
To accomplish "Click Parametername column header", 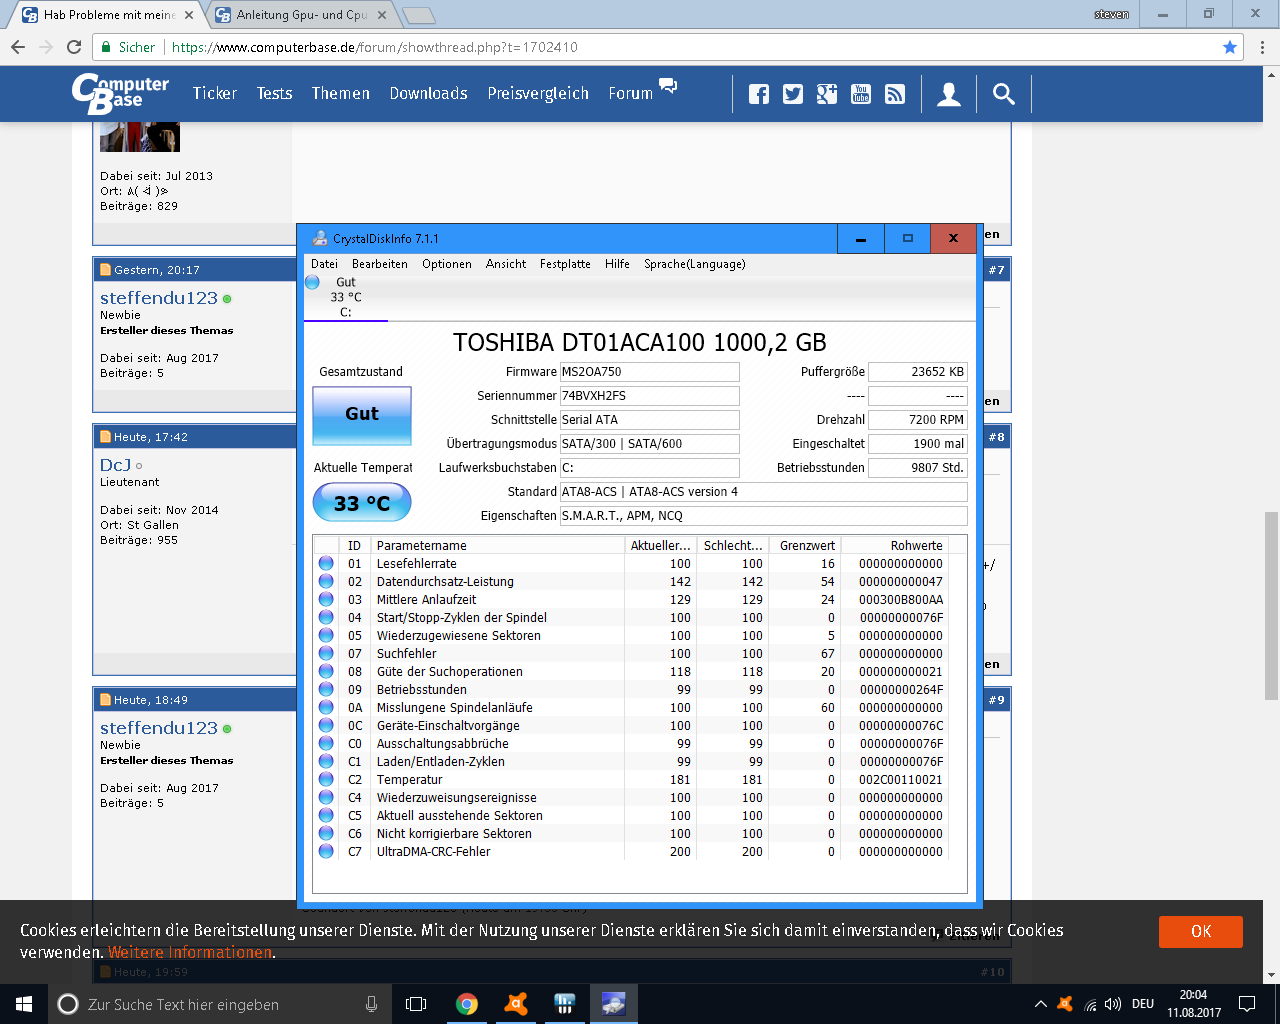I will [498, 545].
